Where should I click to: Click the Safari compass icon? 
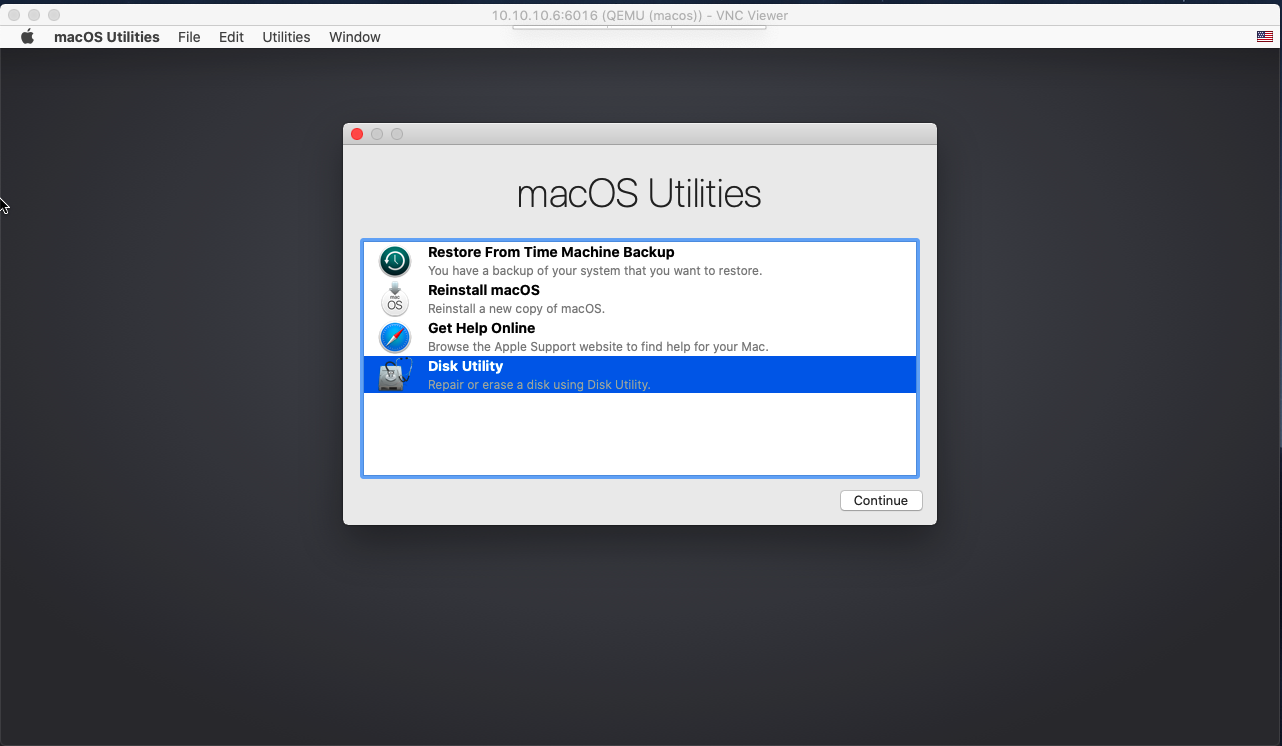tap(395, 337)
